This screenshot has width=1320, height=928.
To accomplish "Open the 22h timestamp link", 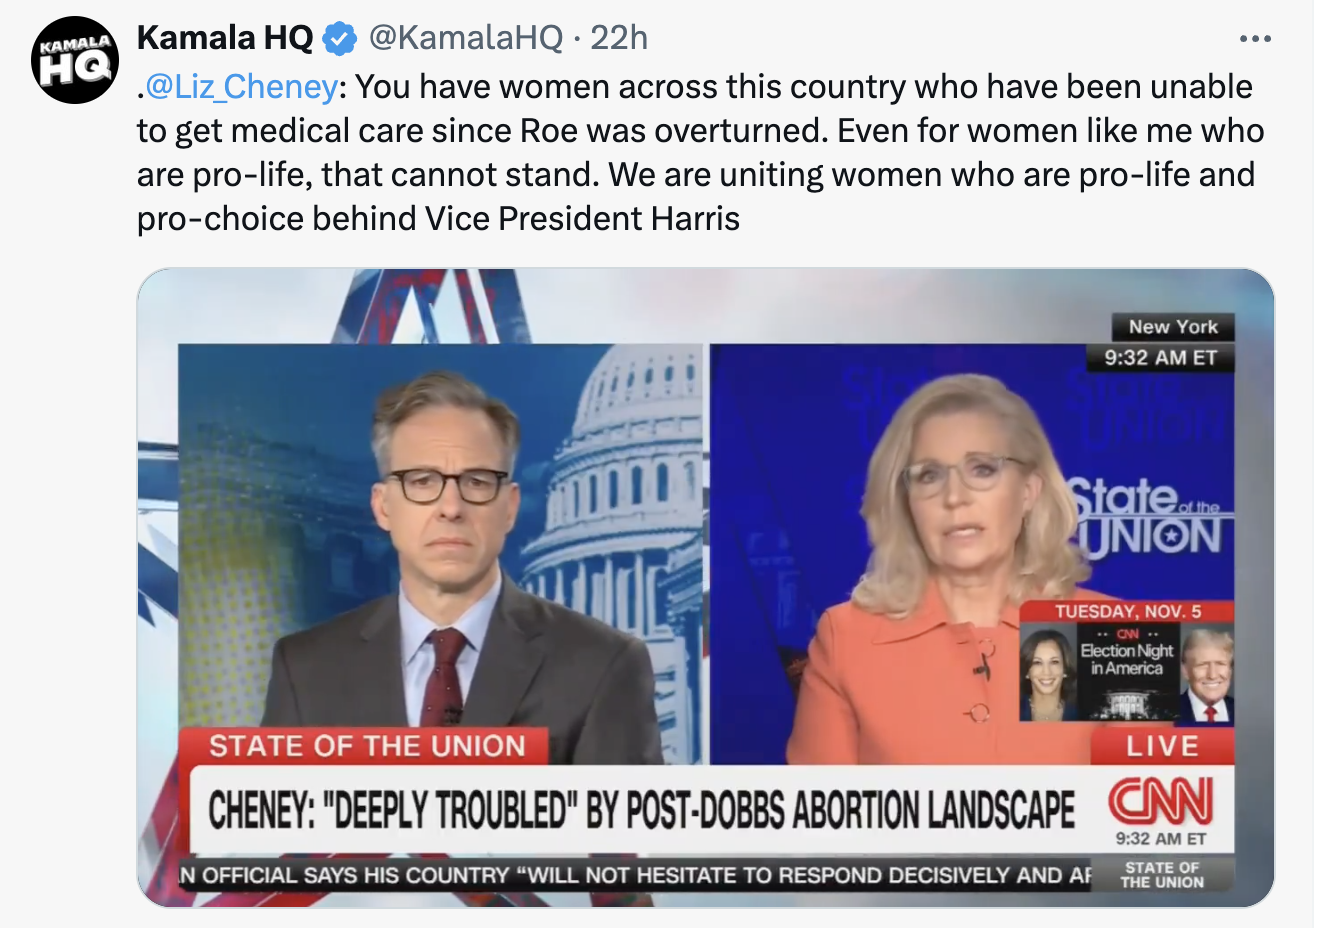I will click(x=619, y=38).
